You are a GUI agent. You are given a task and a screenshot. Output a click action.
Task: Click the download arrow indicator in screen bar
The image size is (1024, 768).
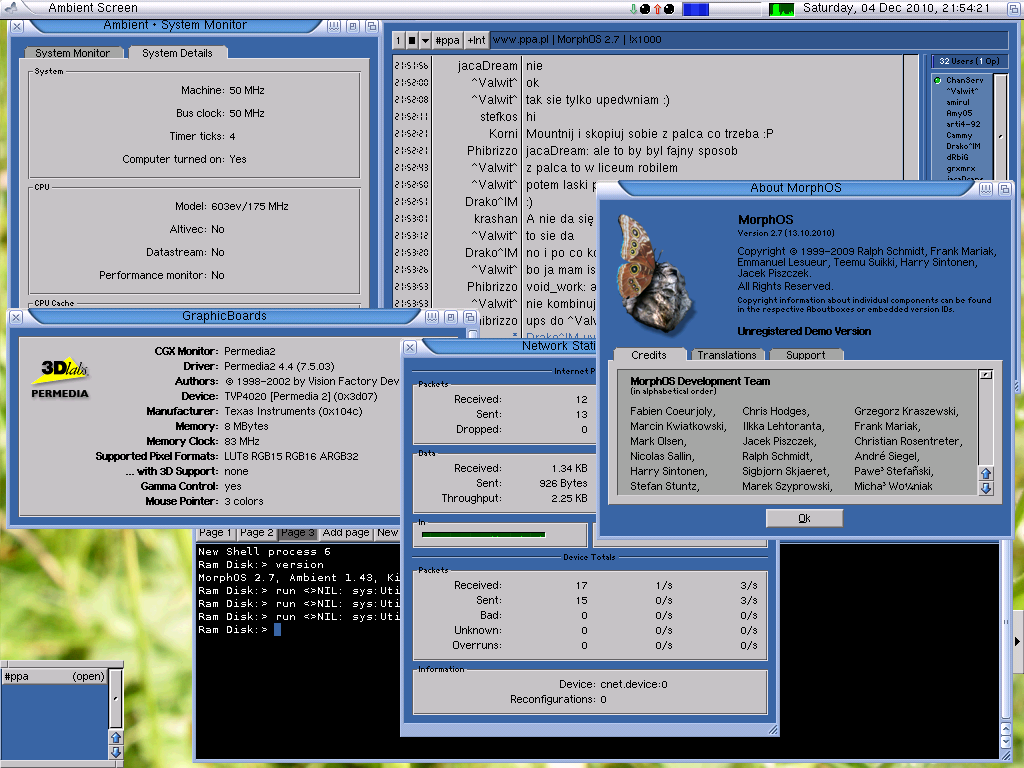coord(633,8)
